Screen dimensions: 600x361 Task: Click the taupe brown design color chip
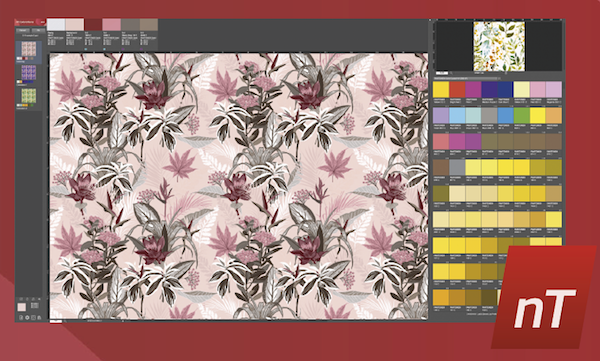click(x=149, y=25)
